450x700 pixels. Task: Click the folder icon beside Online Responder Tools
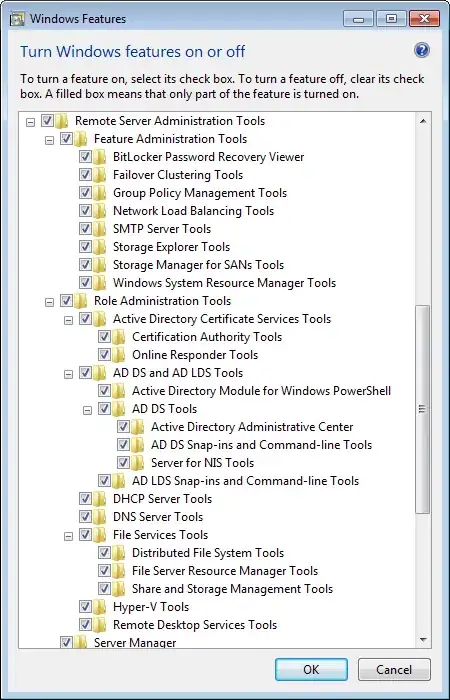[x=119, y=355]
